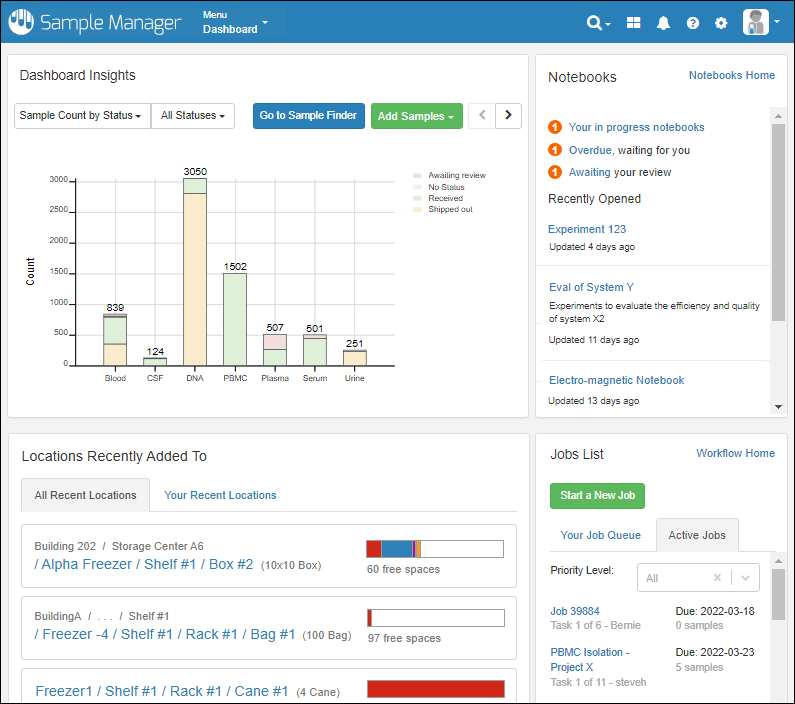Click the grid apps icon in header
Viewport: 795px width, 704px height.
point(634,23)
